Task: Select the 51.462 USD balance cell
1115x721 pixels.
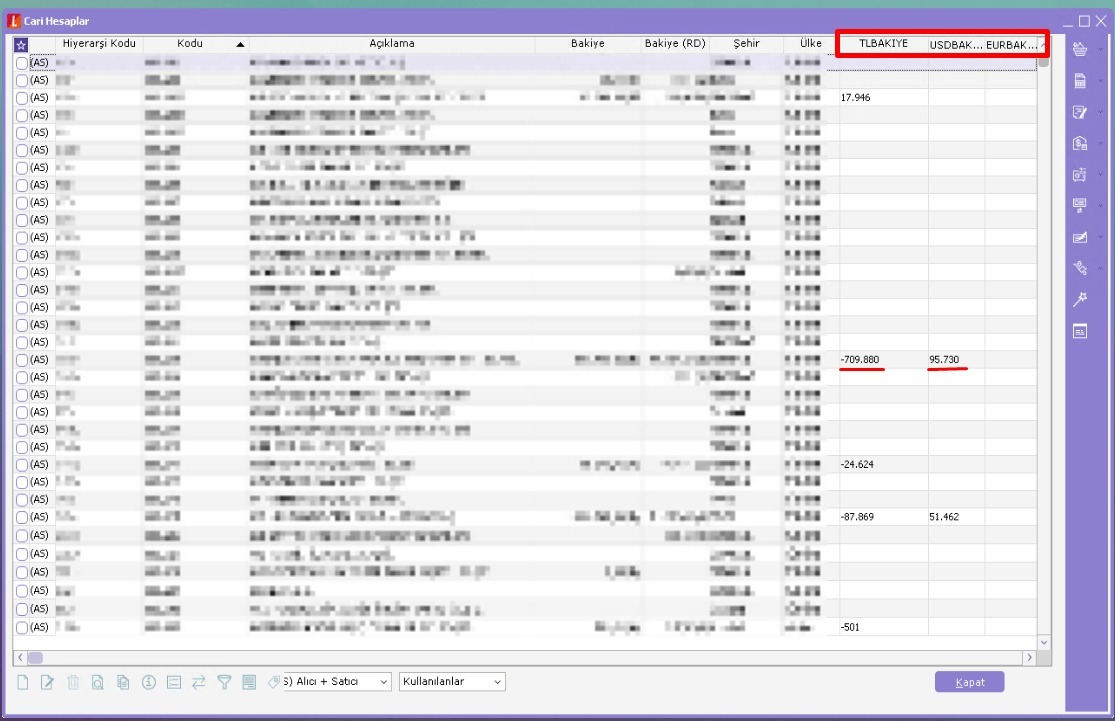Action: (x=956, y=517)
